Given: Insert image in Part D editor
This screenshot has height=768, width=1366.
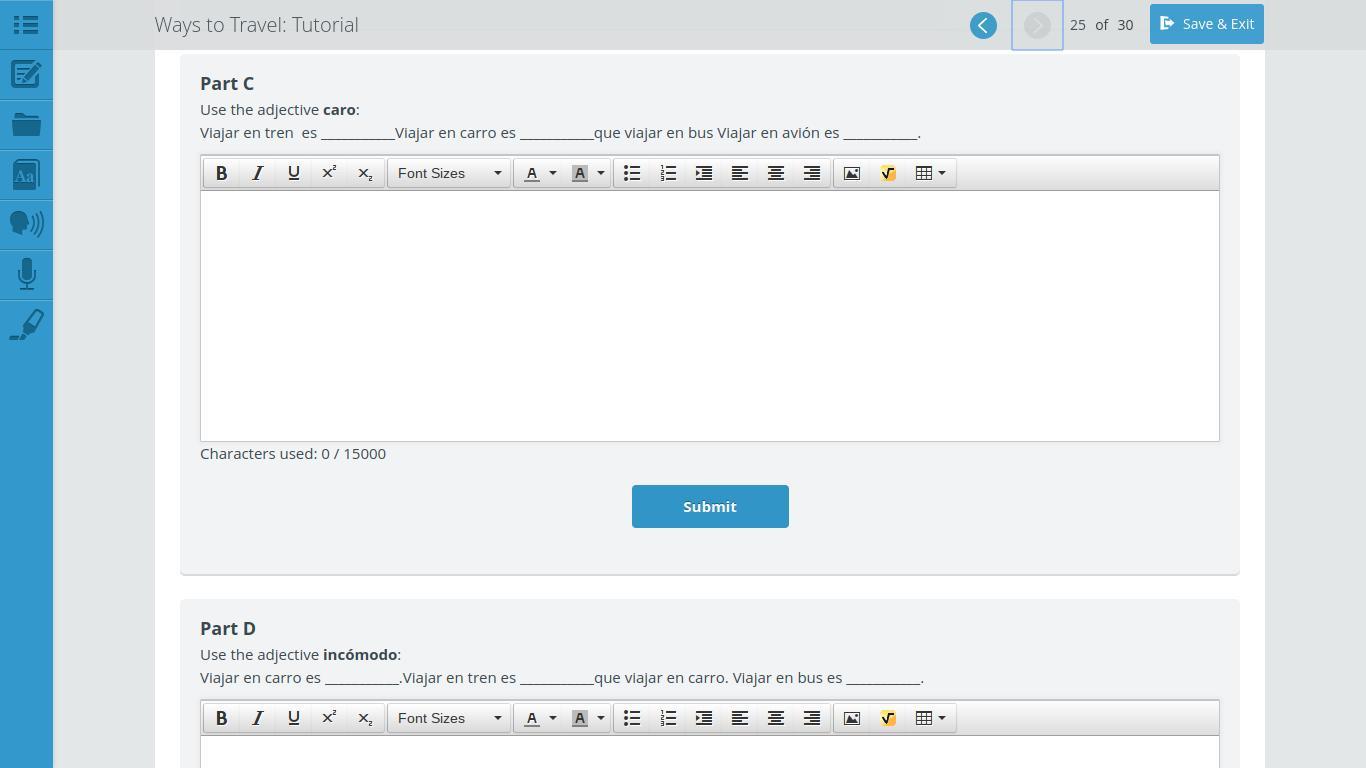Looking at the screenshot, I should pyautogui.click(x=852, y=718).
